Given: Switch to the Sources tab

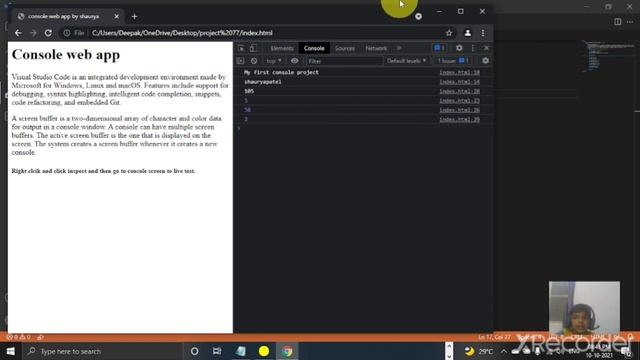Looking at the screenshot, I should point(344,48).
